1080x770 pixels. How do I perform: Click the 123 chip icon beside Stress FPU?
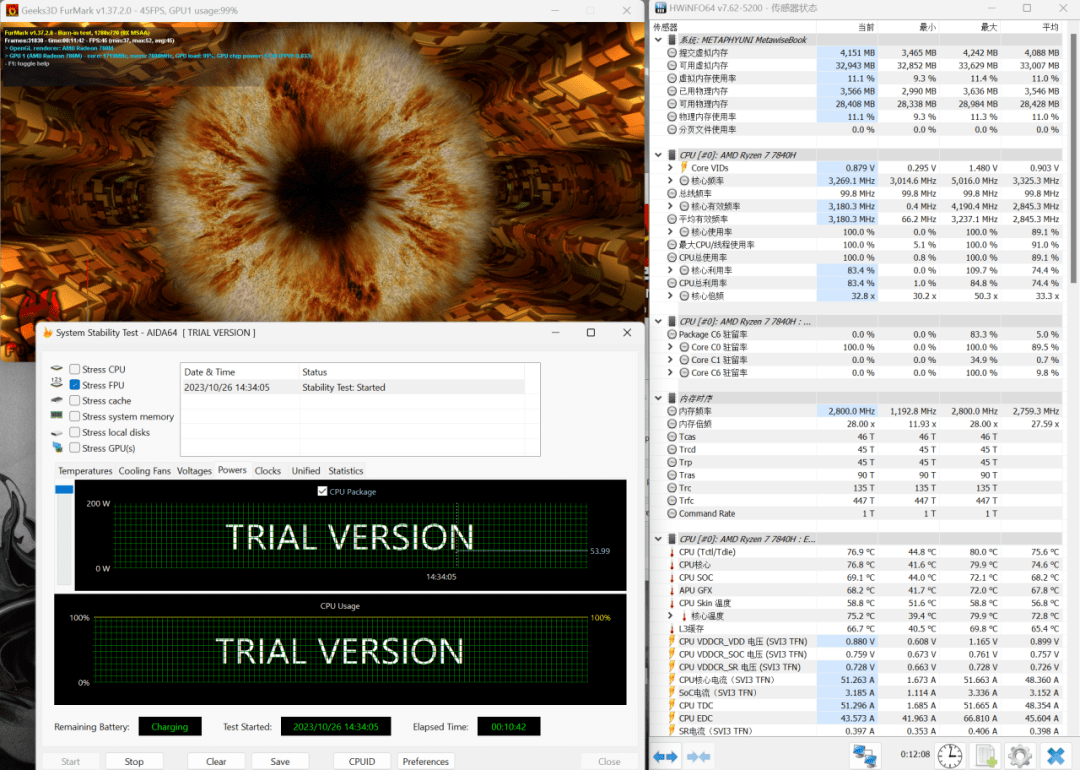coord(56,383)
